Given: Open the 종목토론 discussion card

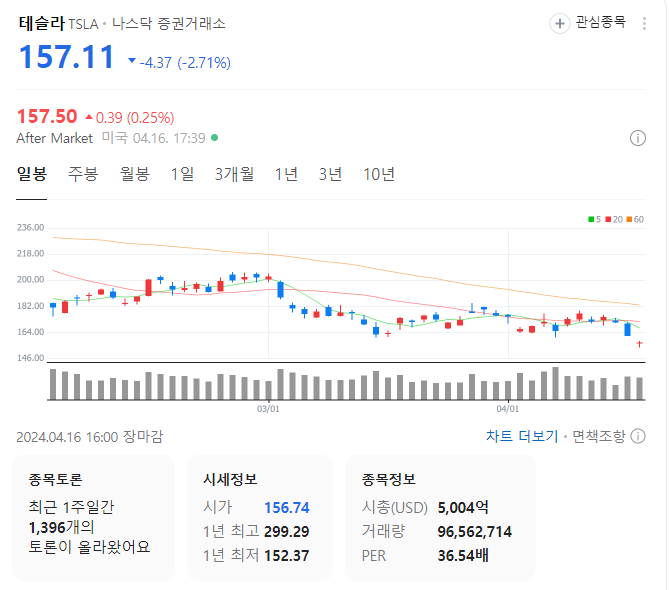Looking at the screenshot, I should (93, 518).
